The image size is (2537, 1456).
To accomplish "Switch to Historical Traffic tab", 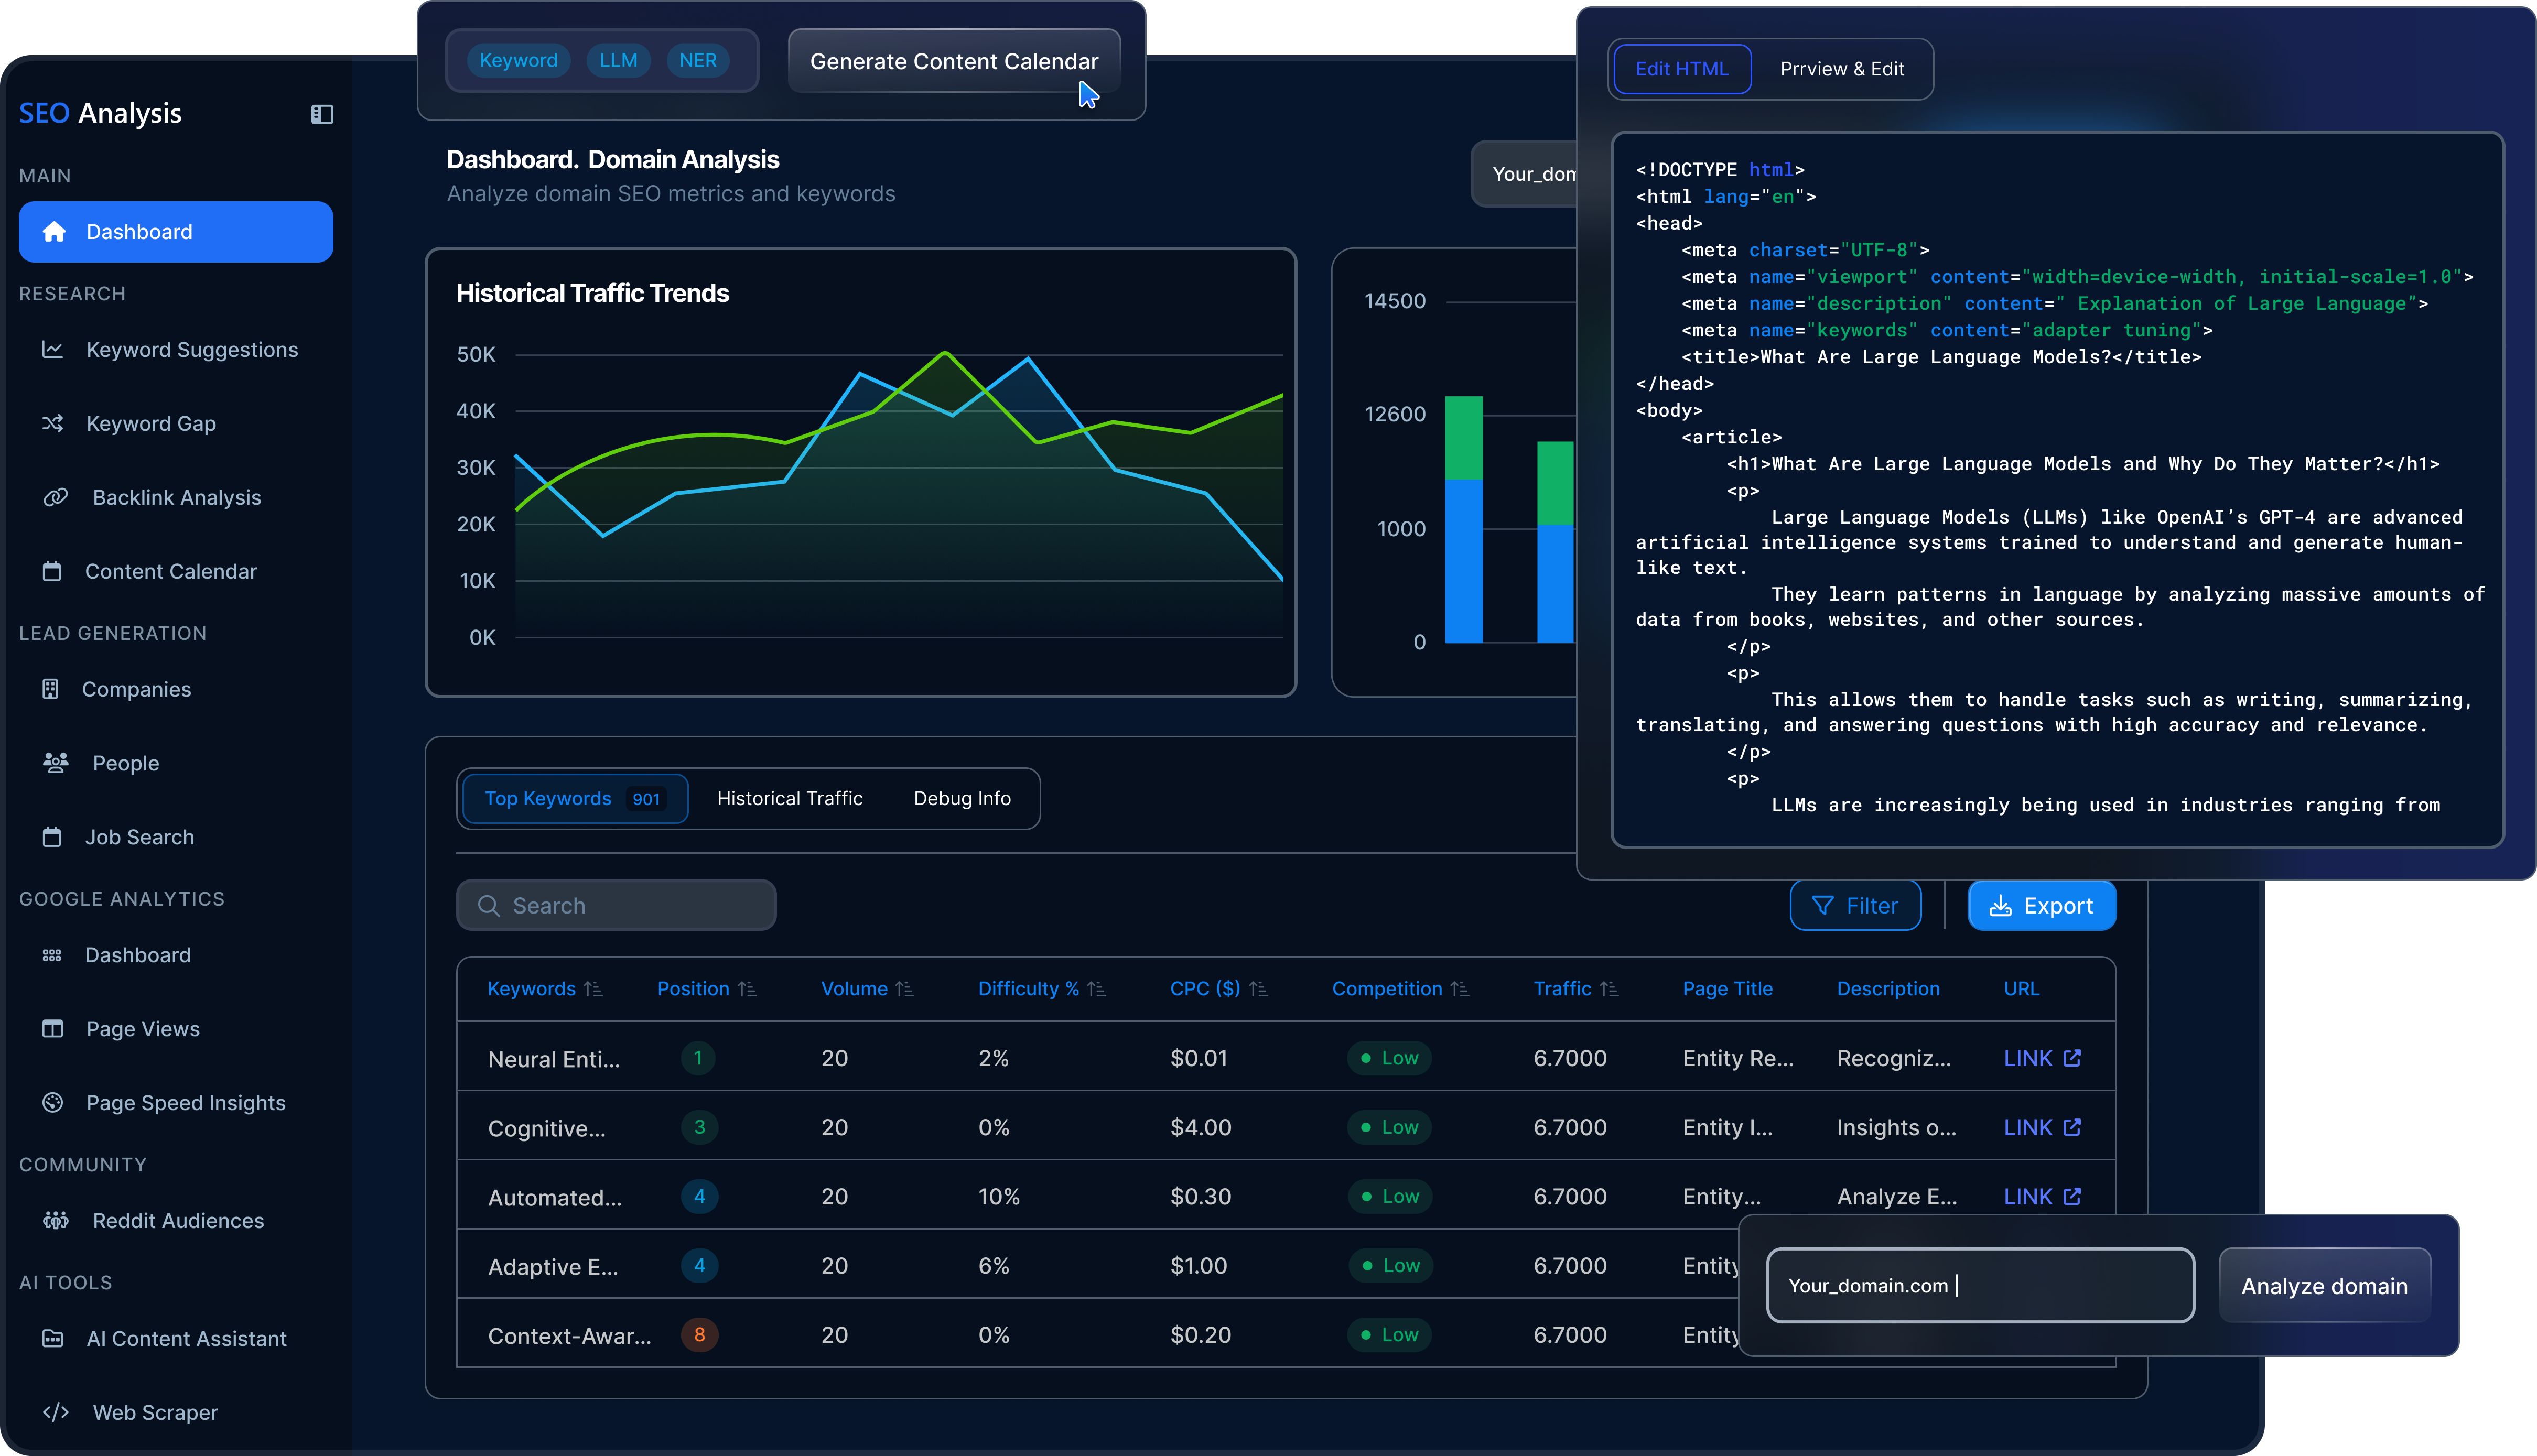I will point(789,798).
